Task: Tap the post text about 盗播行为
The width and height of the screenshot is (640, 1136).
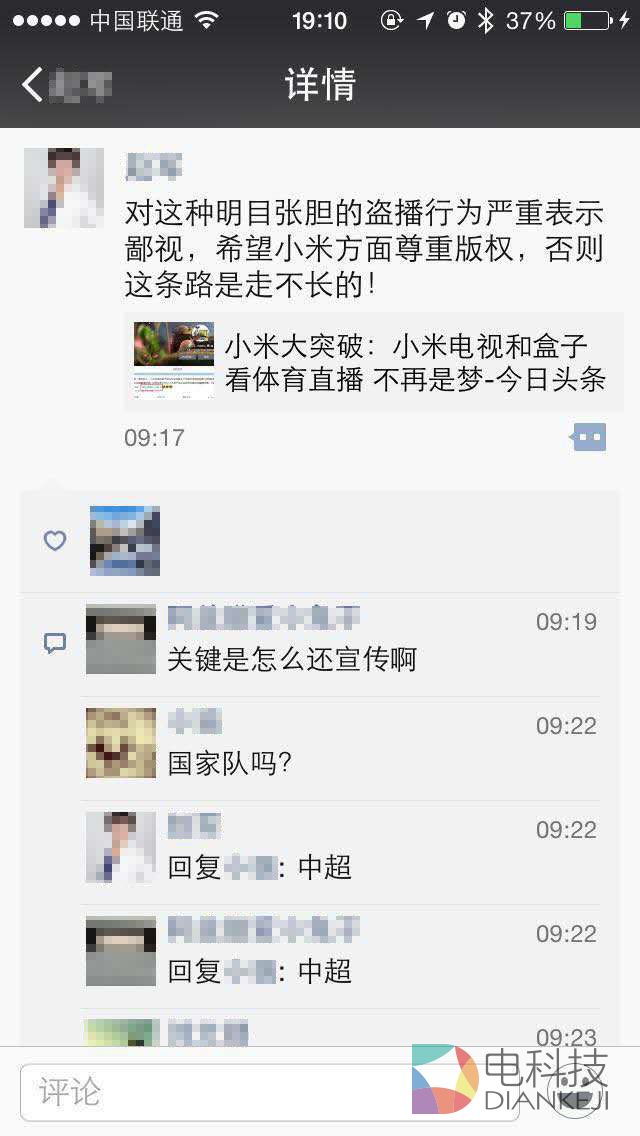Action: pyautogui.click(x=365, y=249)
